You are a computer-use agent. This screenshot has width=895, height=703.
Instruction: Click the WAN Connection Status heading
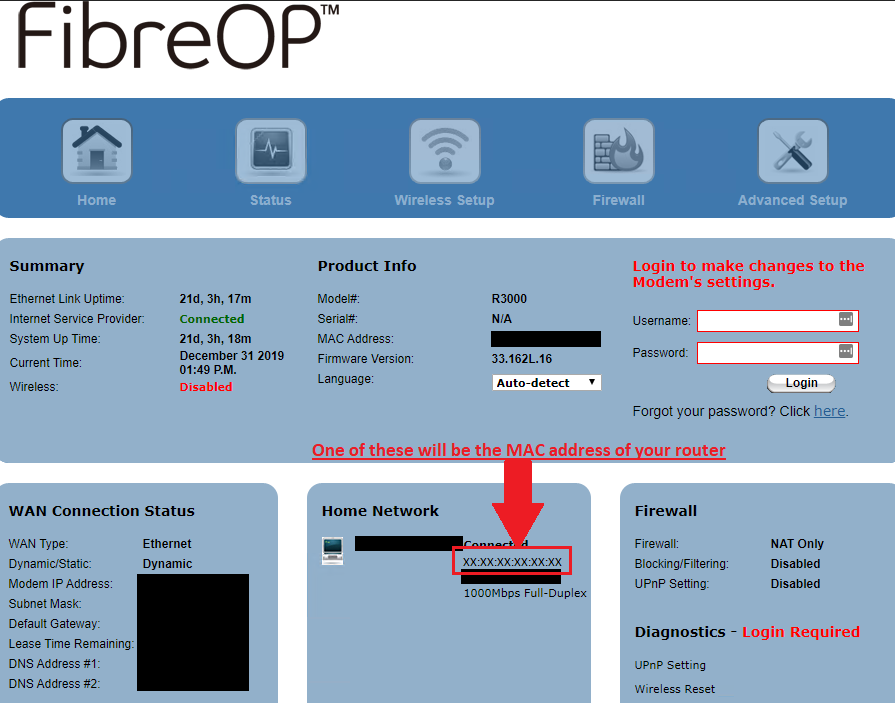click(x=102, y=511)
